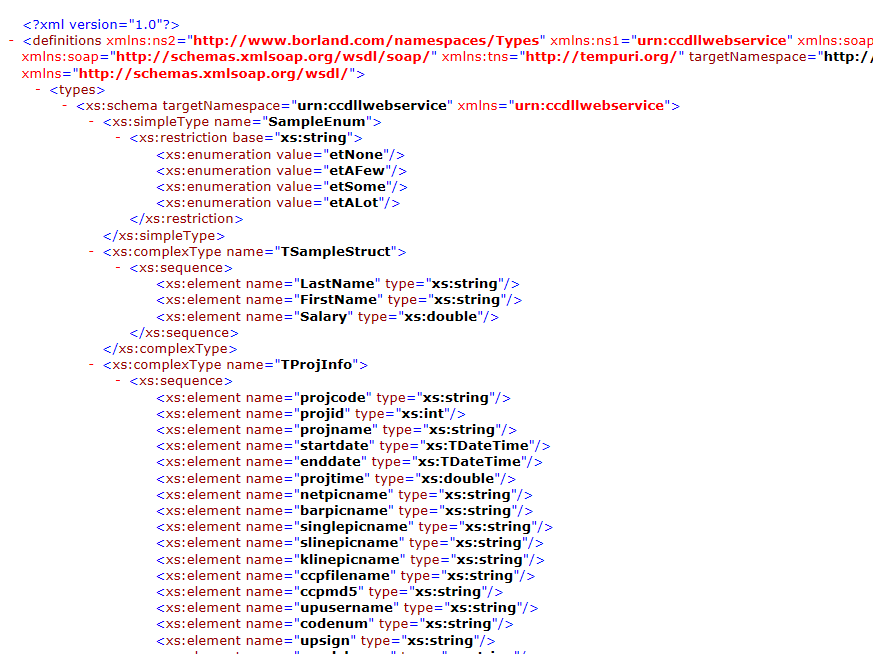Click the borland.com namespaces URL
873x654 pixels.
click(367, 41)
